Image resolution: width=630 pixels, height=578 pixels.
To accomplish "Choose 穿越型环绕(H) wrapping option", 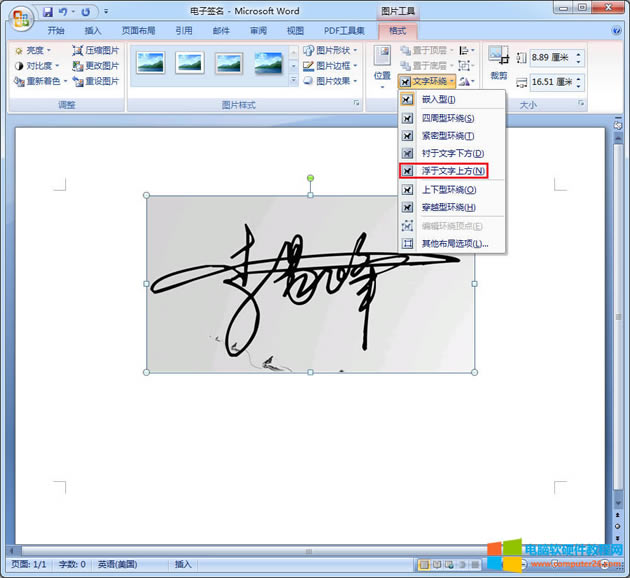I will pyautogui.click(x=452, y=207).
